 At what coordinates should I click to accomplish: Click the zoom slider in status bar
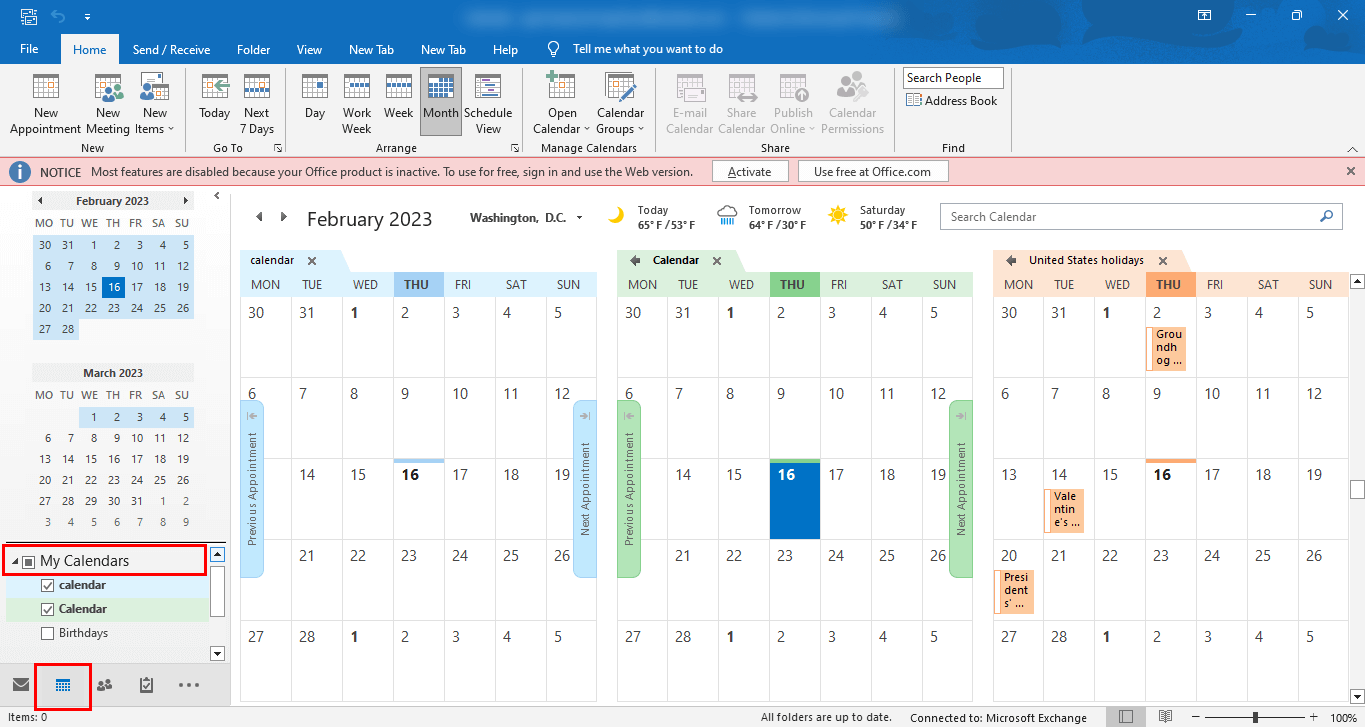tap(1255, 717)
